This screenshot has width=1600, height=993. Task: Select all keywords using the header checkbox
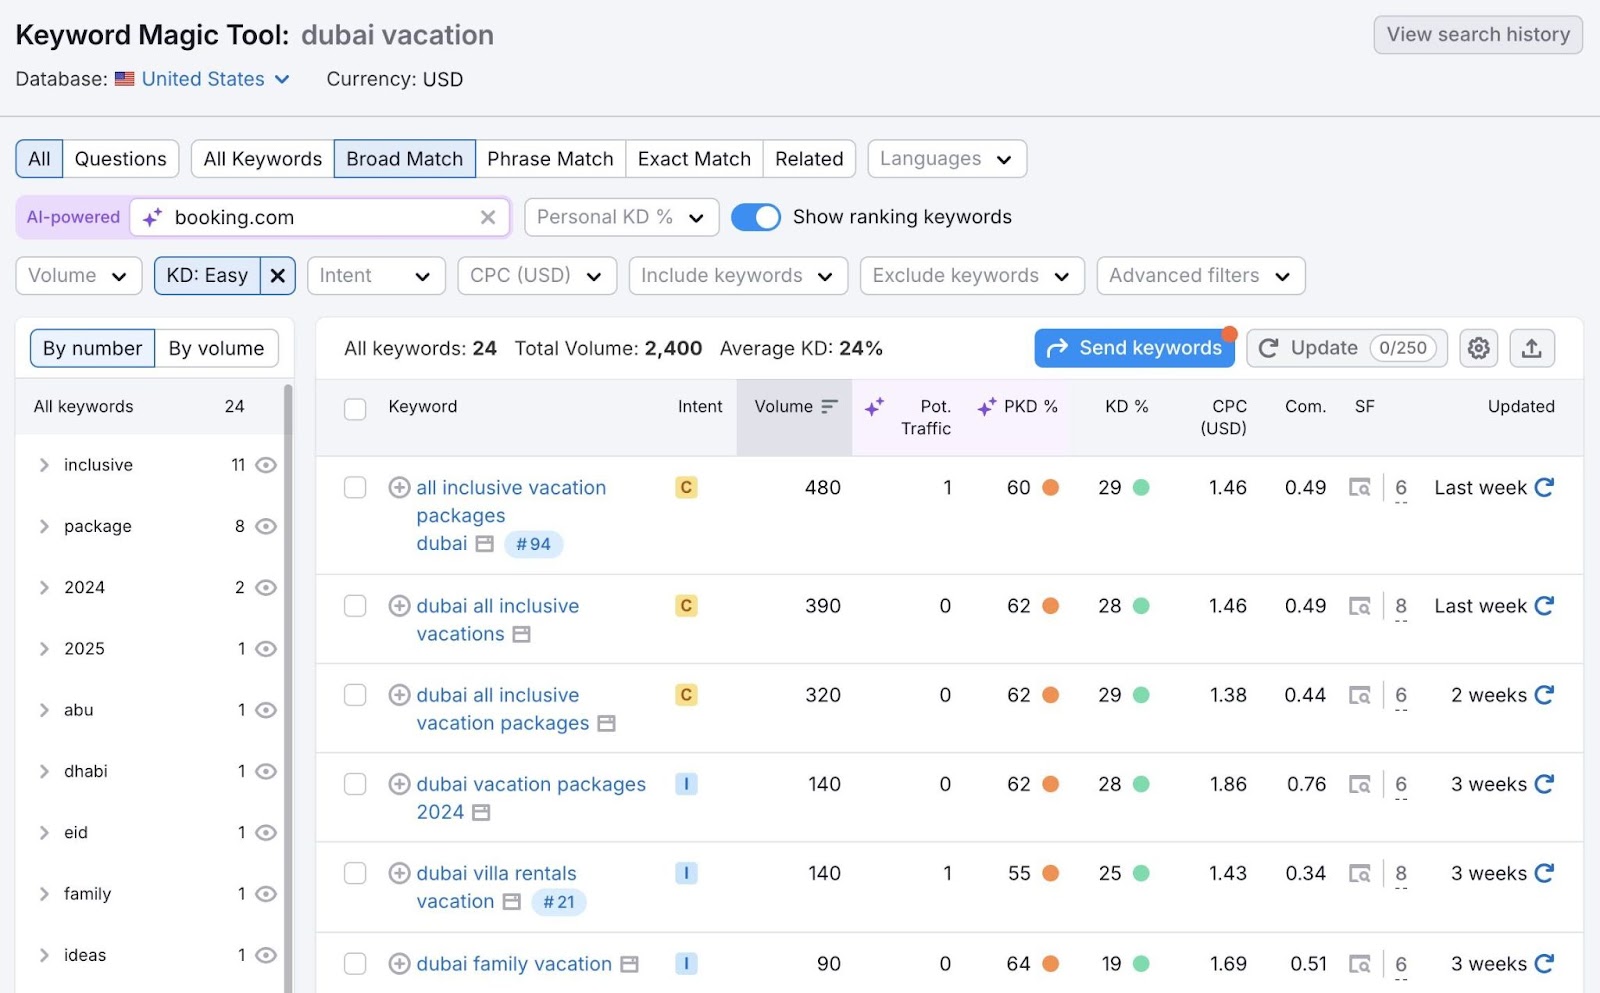[355, 409]
